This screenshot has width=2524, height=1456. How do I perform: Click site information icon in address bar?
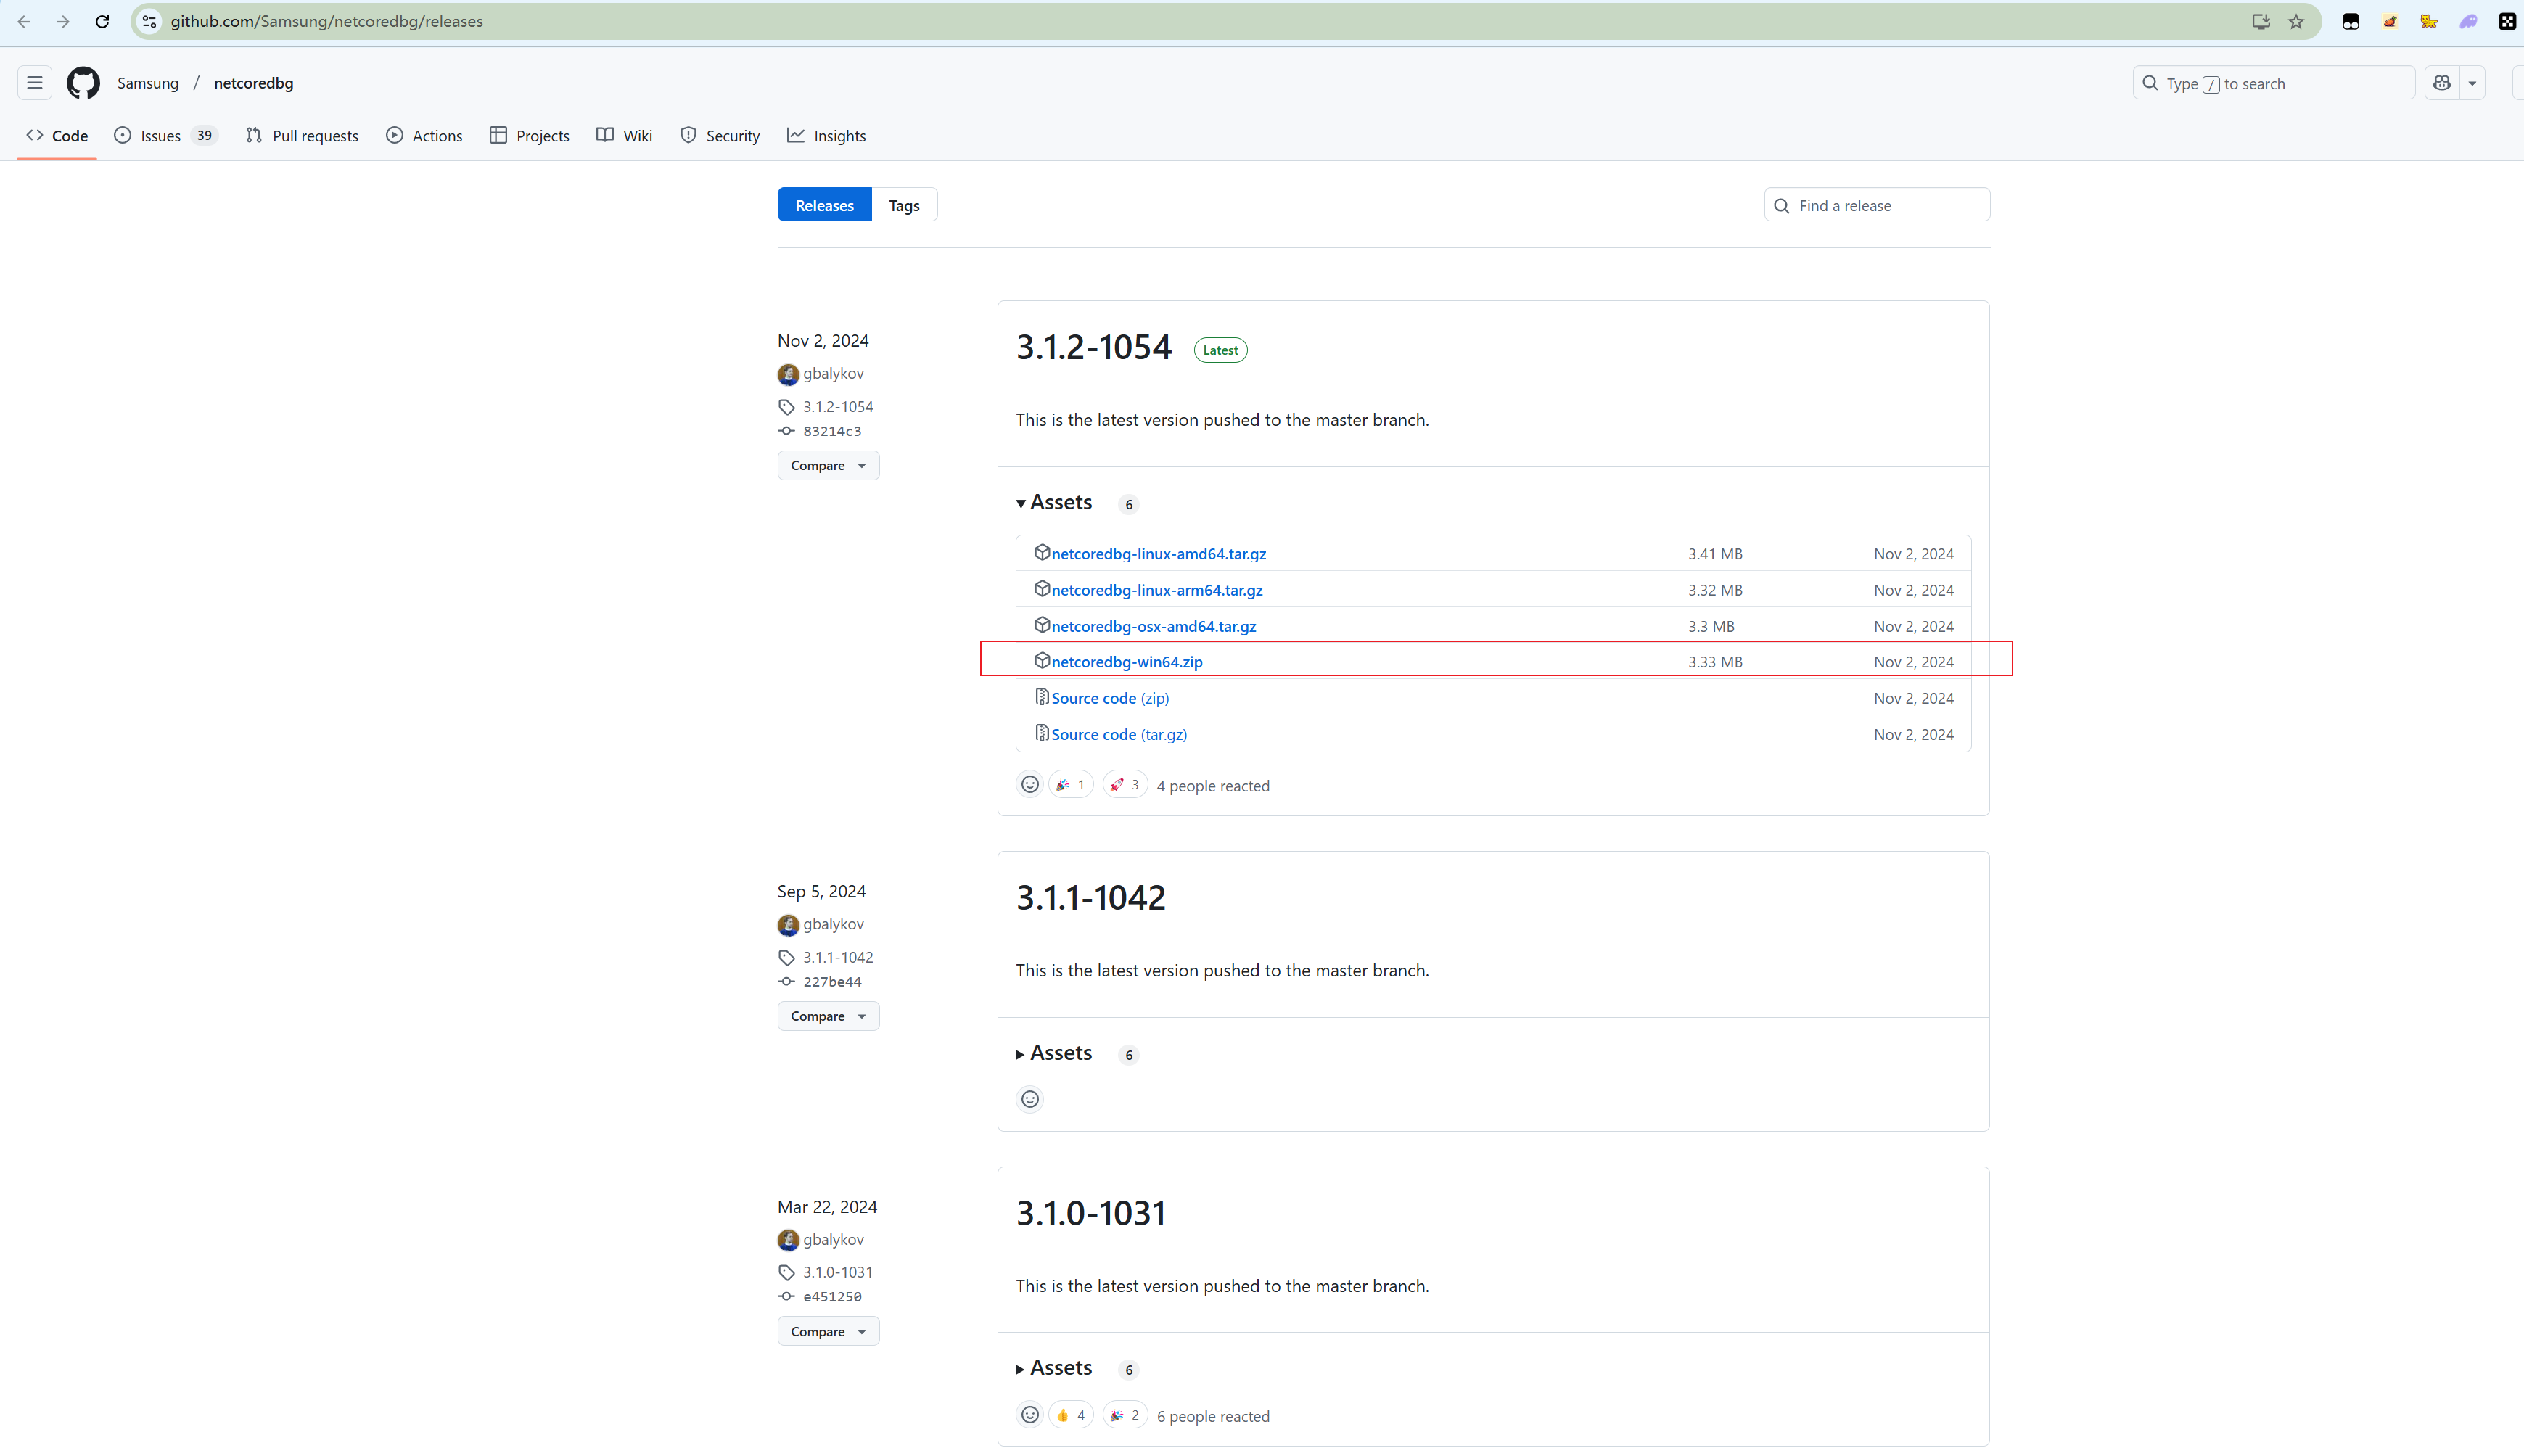pyautogui.click(x=149, y=21)
